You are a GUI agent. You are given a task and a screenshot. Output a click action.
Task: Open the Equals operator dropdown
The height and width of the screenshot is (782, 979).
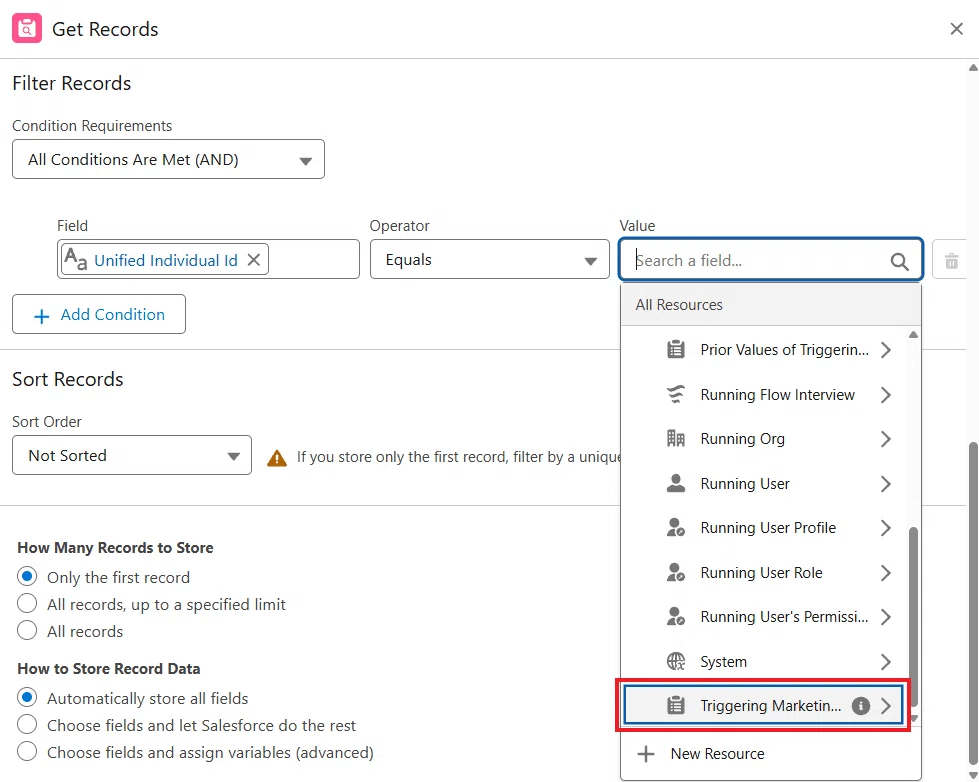coord(490,259)
